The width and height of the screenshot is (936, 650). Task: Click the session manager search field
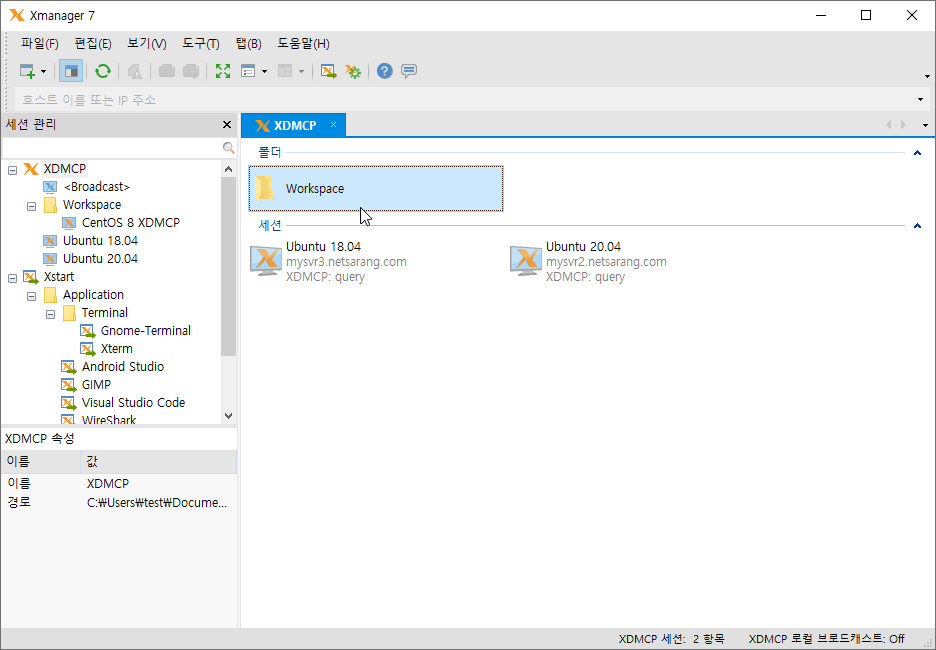(x=112, y=147)
